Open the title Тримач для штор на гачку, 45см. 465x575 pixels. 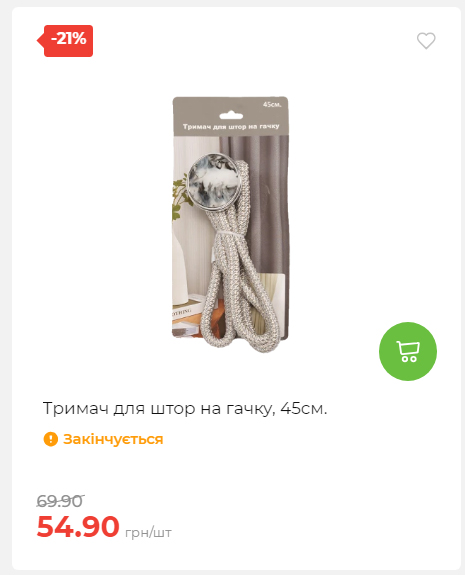[x=185, y=408]
